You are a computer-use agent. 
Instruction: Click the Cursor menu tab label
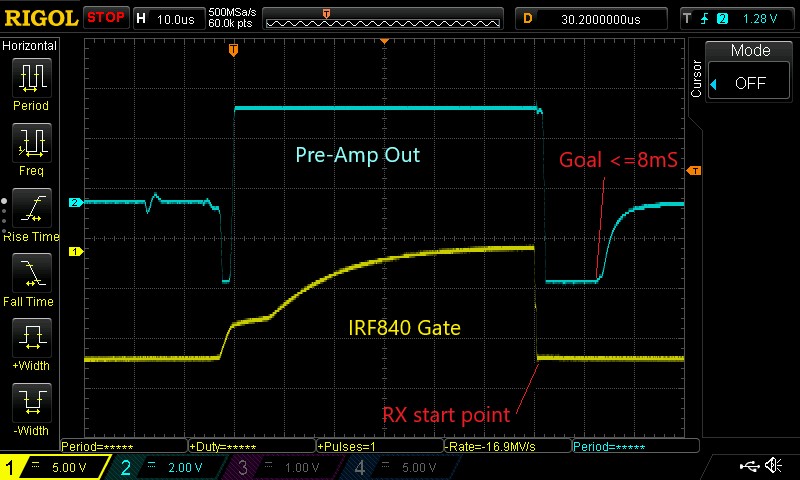696,79
